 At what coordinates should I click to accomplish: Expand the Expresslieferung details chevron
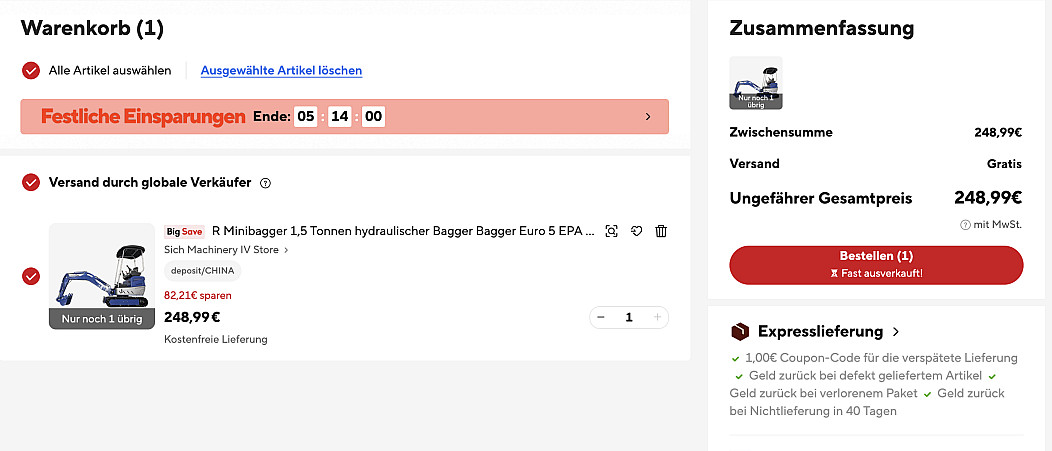point(895,331)
